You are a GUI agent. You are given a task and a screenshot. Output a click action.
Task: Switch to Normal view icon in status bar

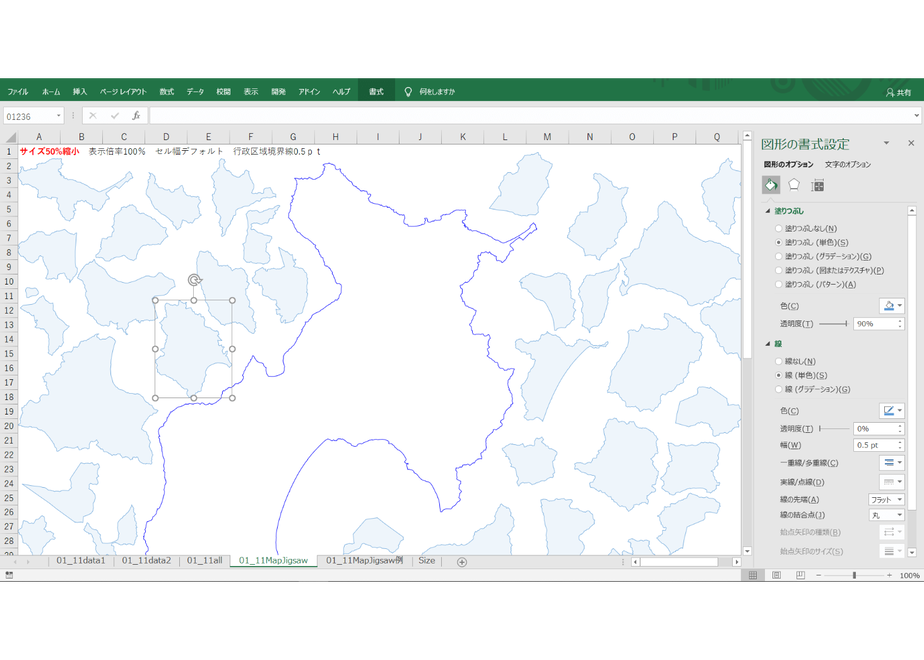(753, 575)
